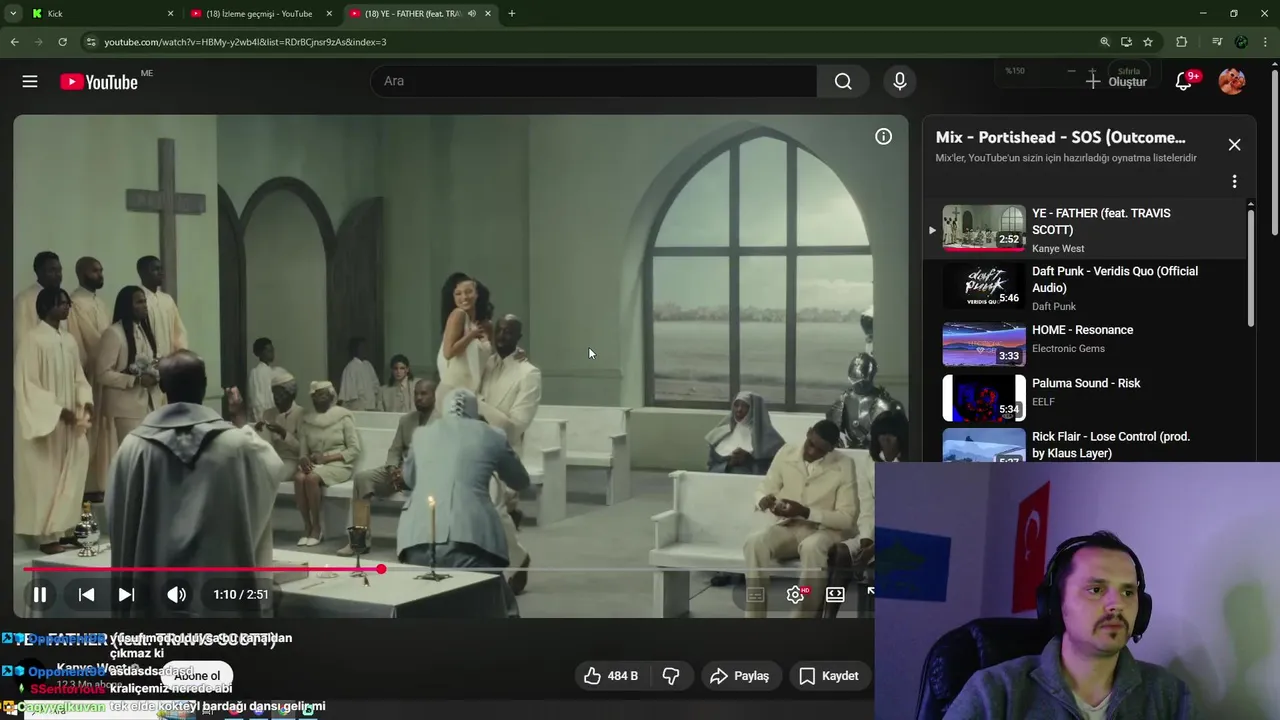The image size is (1280, 720).
Task: Open browser media controls icon
Action: (1217, 42)
